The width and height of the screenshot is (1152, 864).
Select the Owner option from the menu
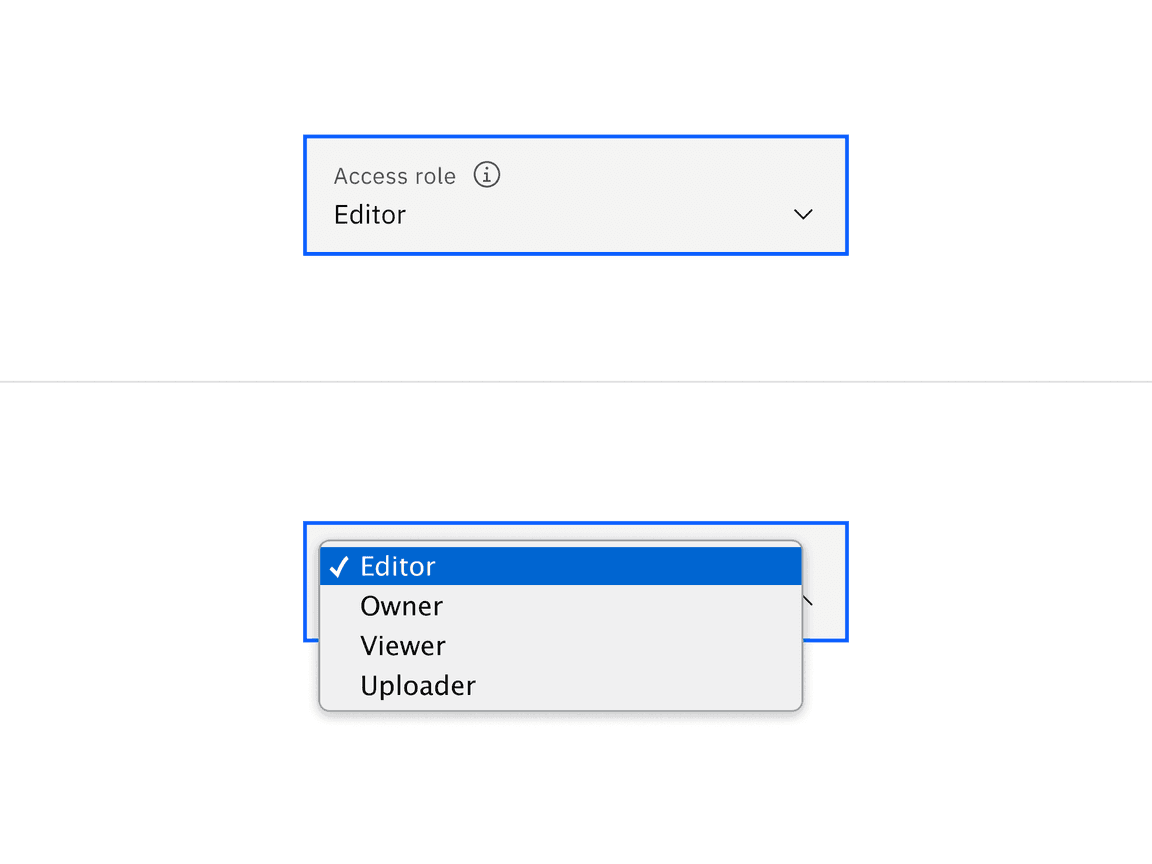401,605
